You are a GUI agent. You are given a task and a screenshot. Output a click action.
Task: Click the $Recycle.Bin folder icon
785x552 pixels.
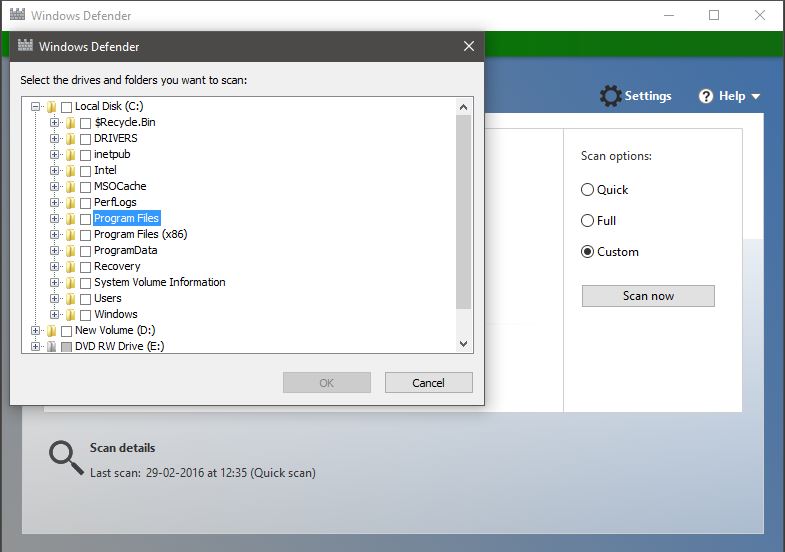tap(71, 123)
